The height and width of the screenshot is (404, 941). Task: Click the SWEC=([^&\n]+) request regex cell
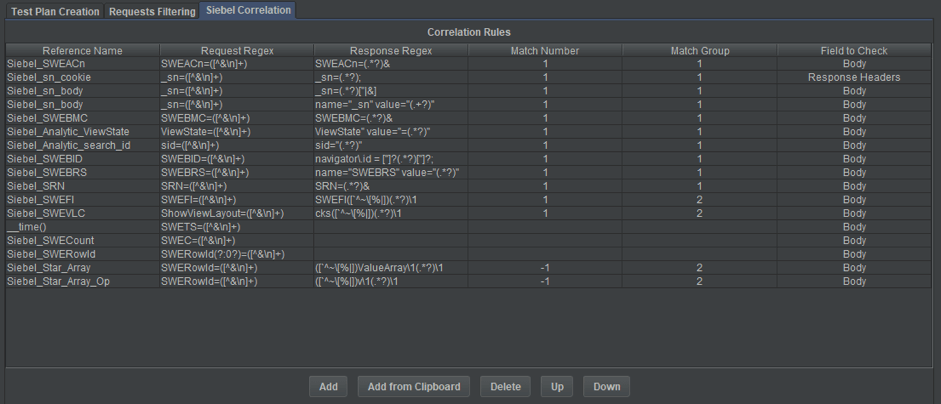pos(236,241)
